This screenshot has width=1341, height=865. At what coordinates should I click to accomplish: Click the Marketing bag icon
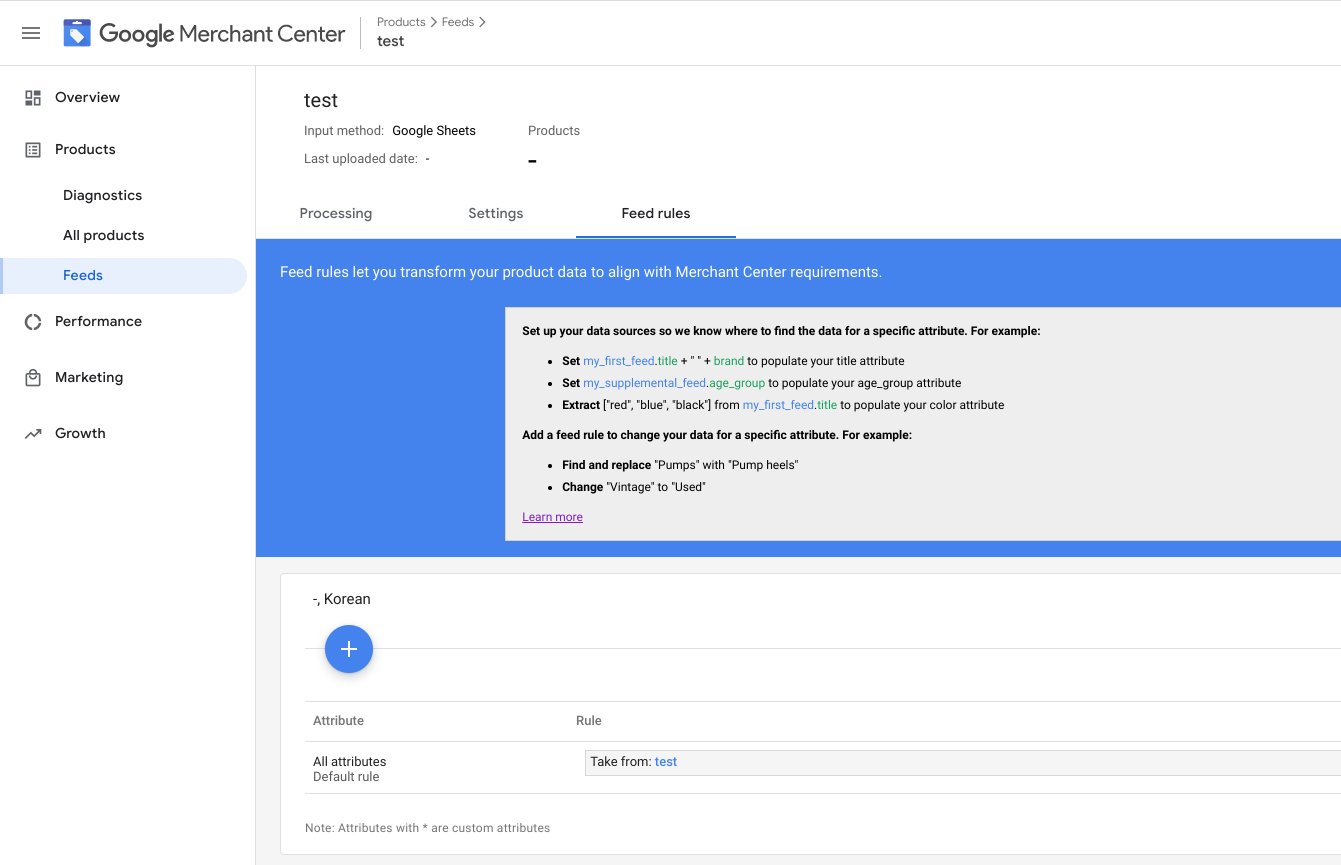coord(33,377)
